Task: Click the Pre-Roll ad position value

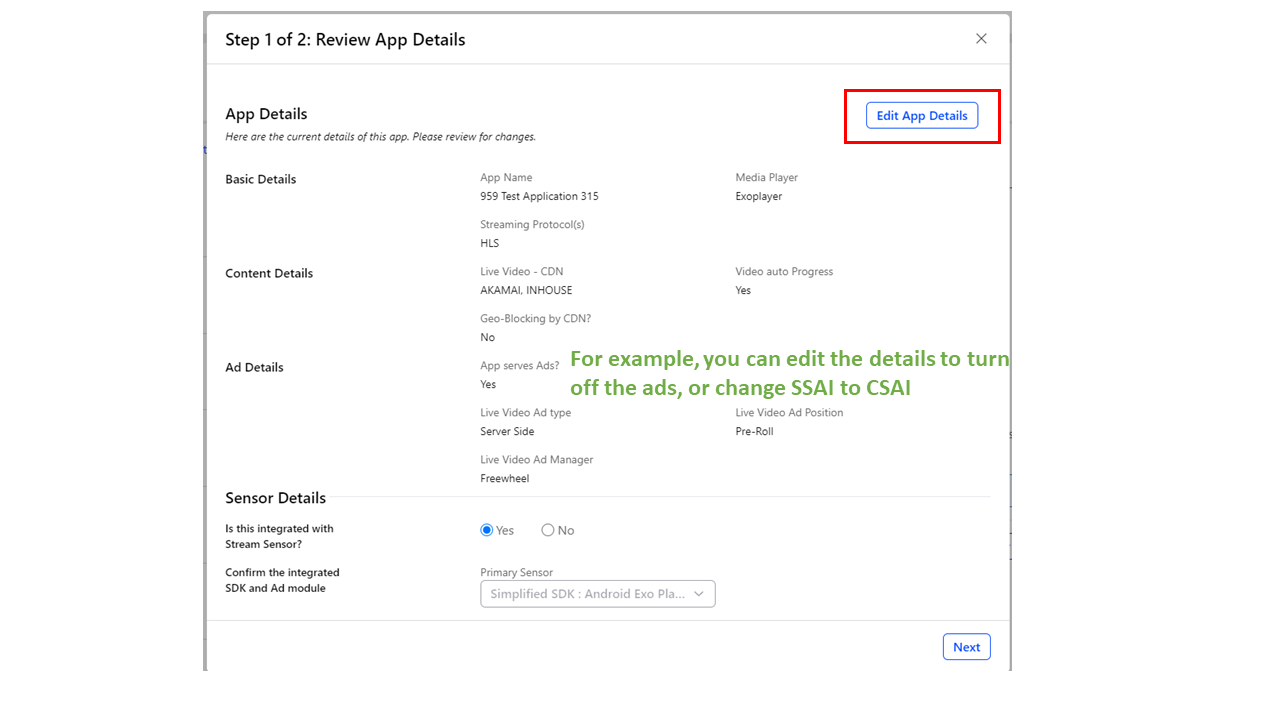Action: coord(754,431)
